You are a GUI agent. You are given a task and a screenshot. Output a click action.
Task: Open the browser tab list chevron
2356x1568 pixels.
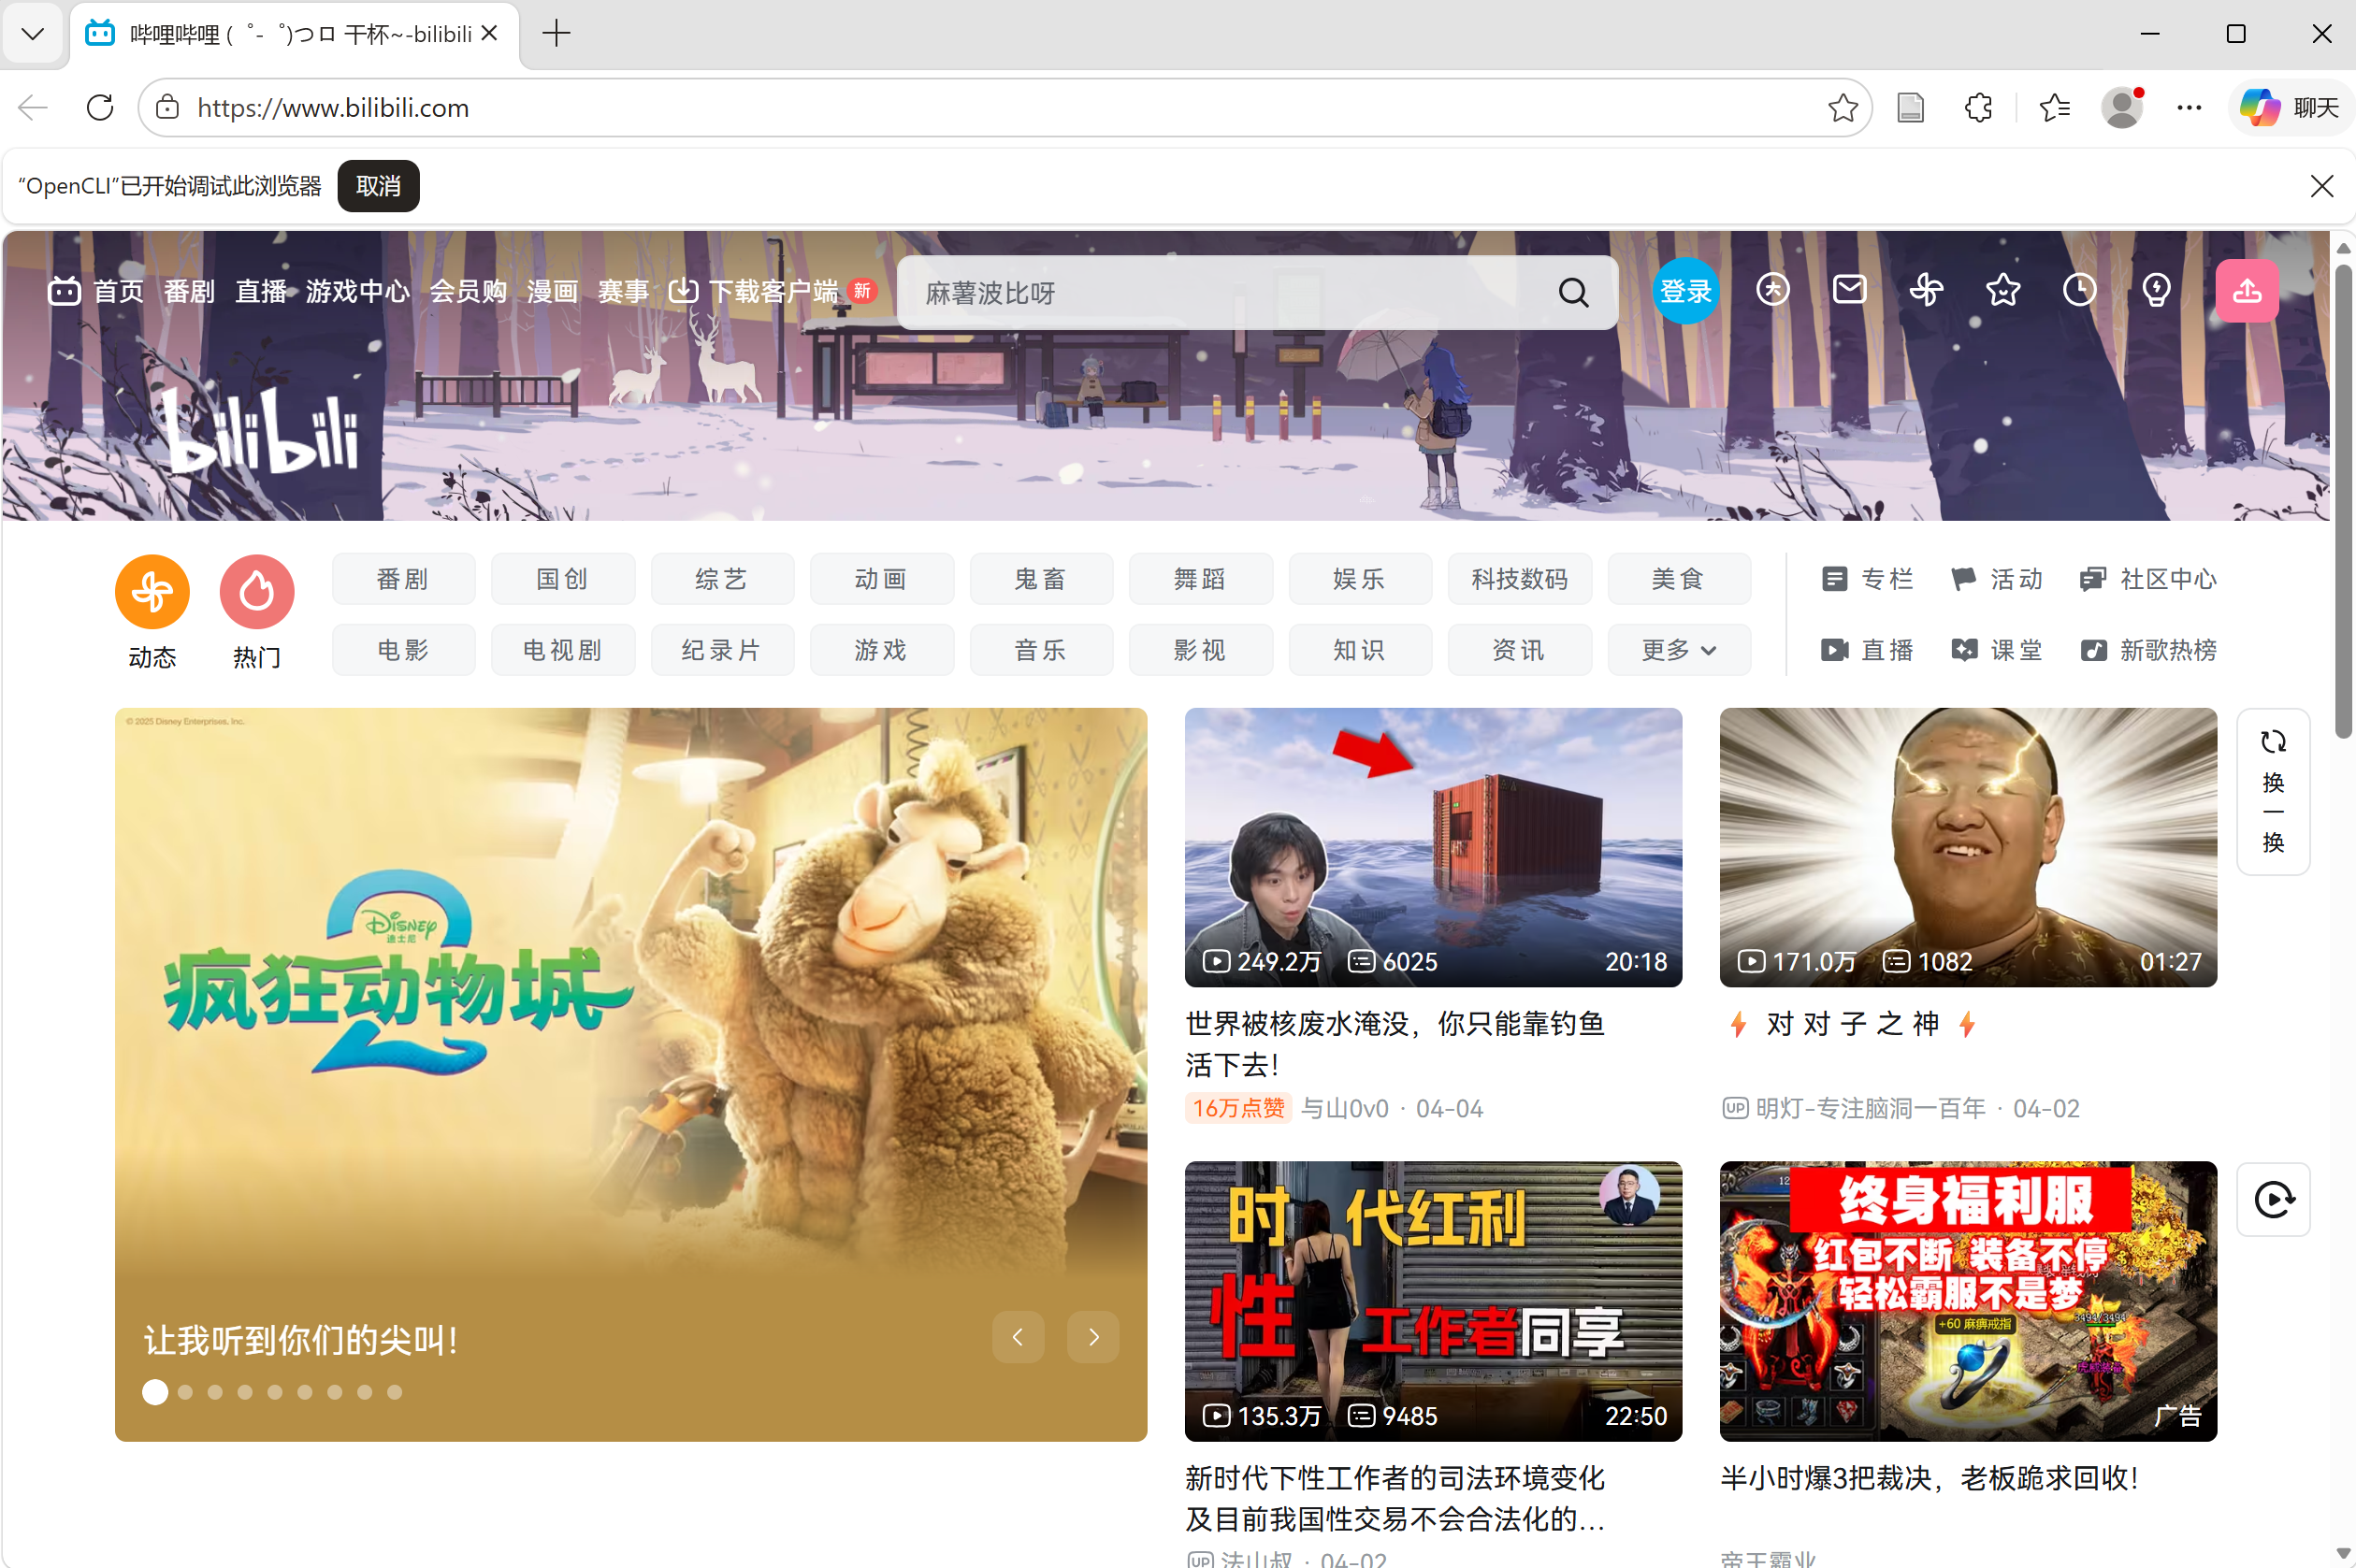32,34
